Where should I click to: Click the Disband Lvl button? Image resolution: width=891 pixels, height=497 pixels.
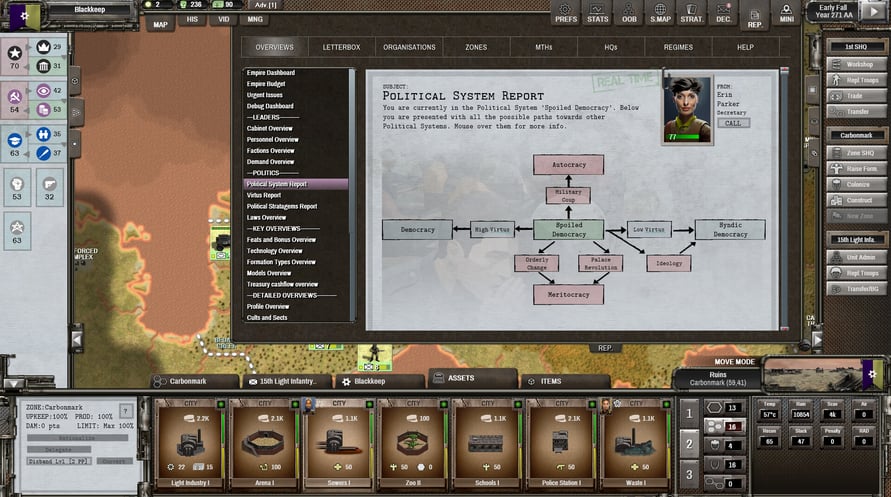pyautogui.click(x=59, y=461)
